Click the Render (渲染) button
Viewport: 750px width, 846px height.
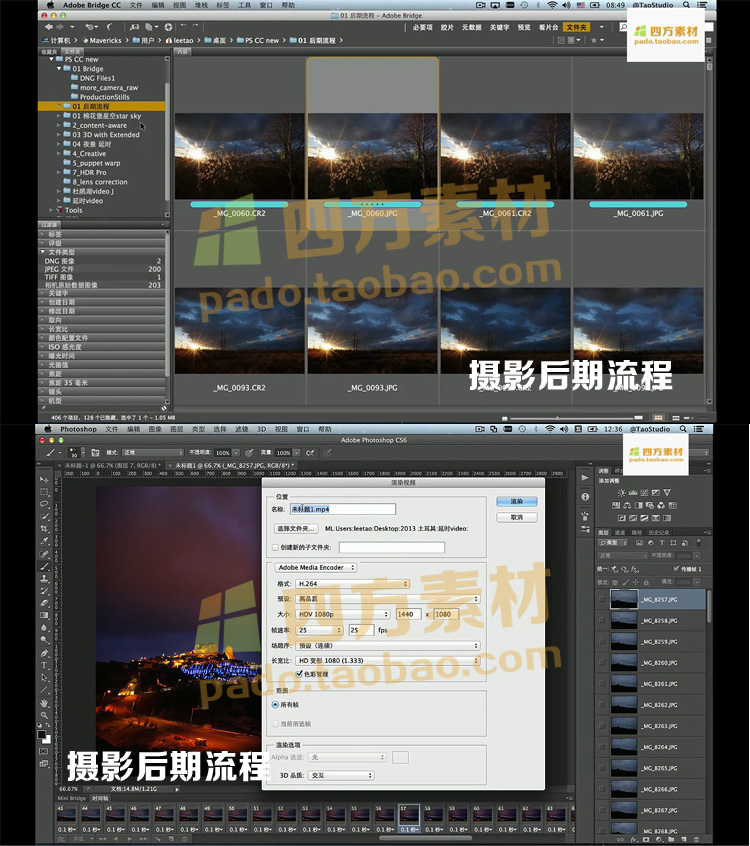coord(516,501)
